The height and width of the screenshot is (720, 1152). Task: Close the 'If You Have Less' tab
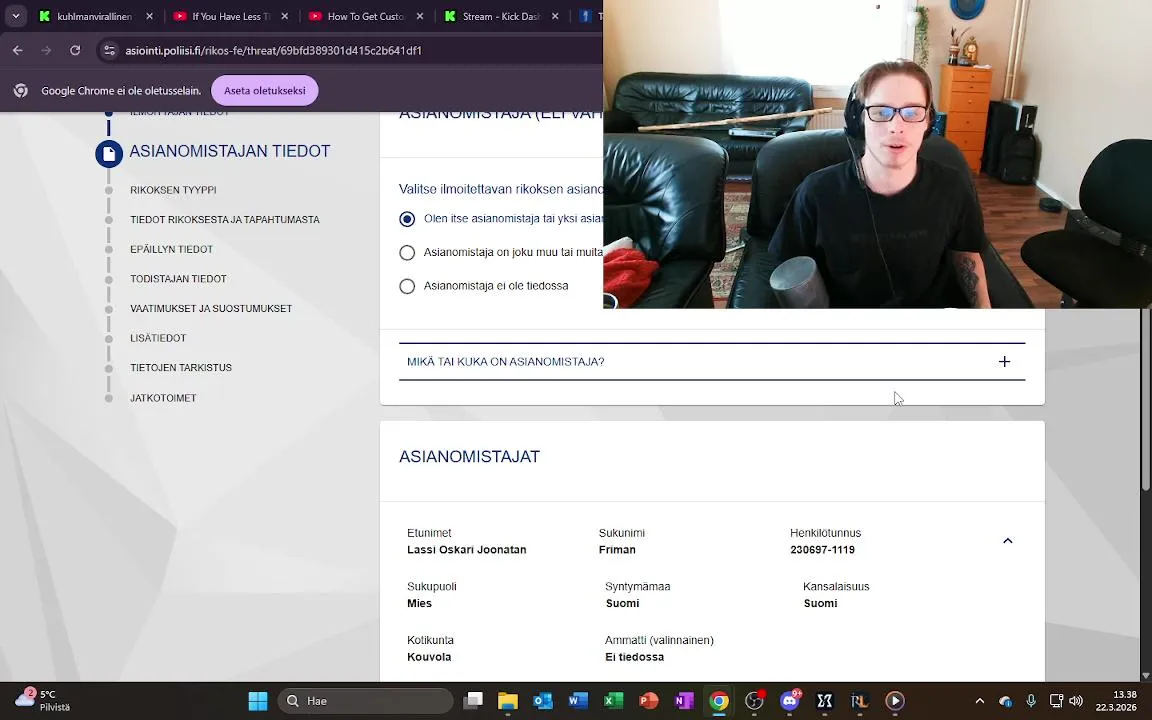pos(284,16)
